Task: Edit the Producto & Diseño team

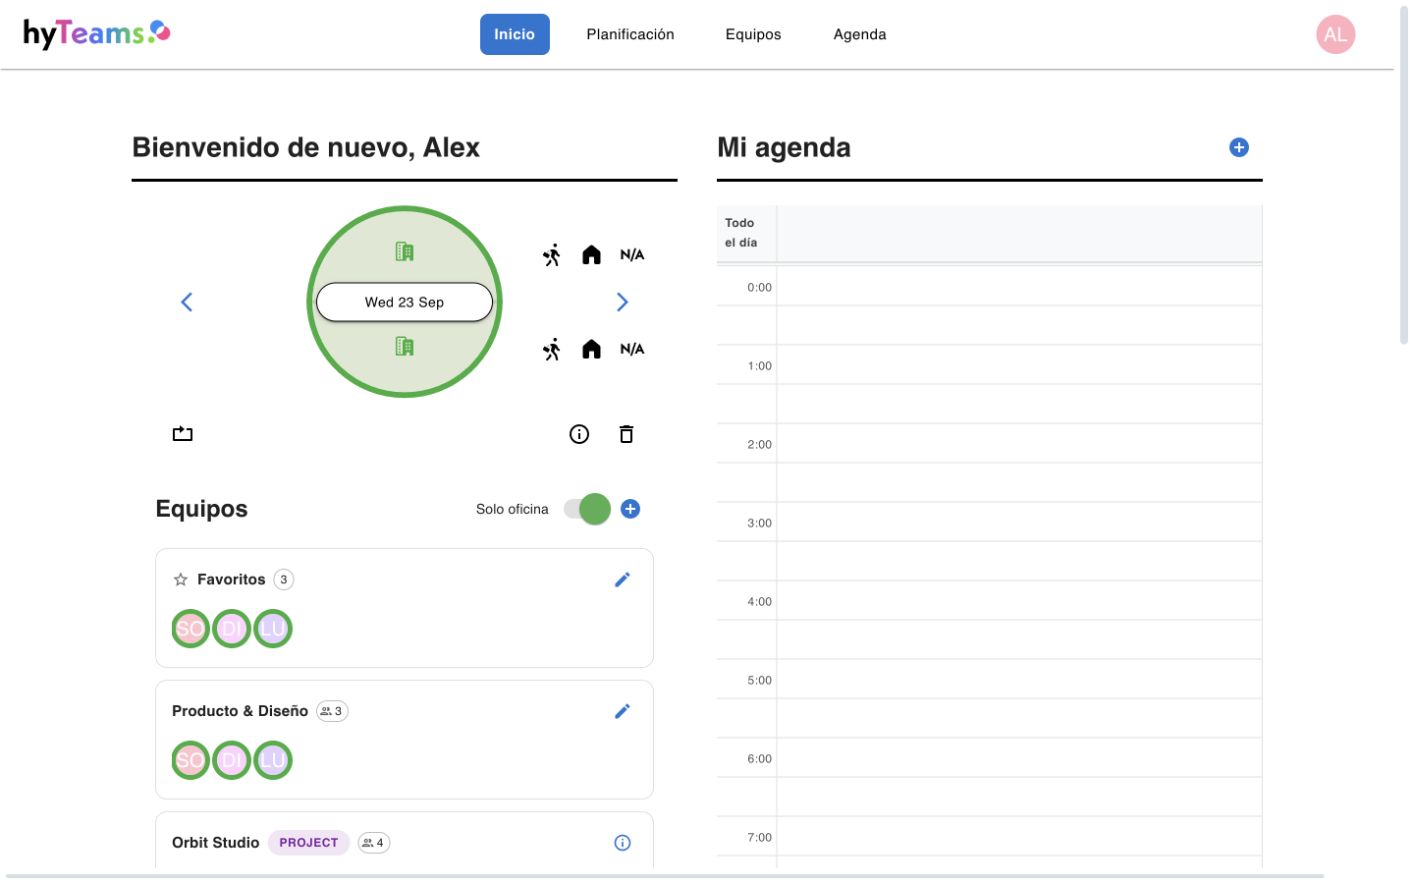Action: (x=622, y=711)
